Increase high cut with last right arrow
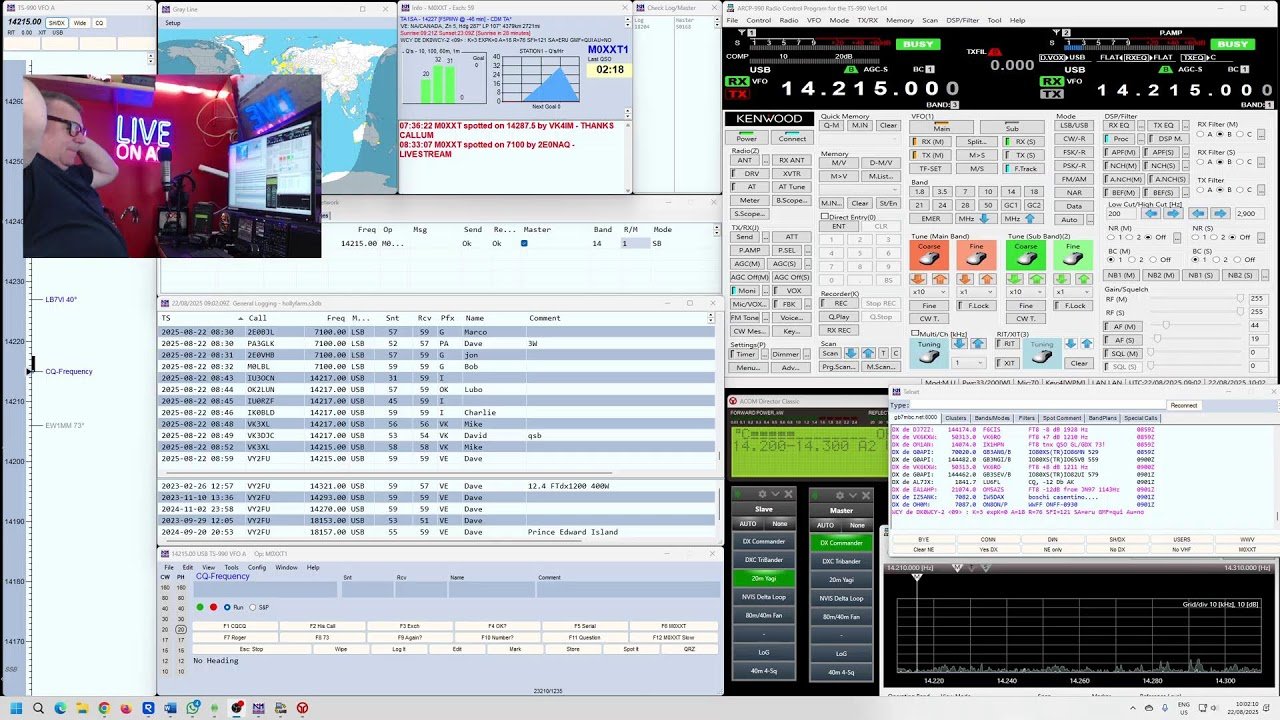The height and width of the screenshot is (720, 1280). coord(1219,214)
